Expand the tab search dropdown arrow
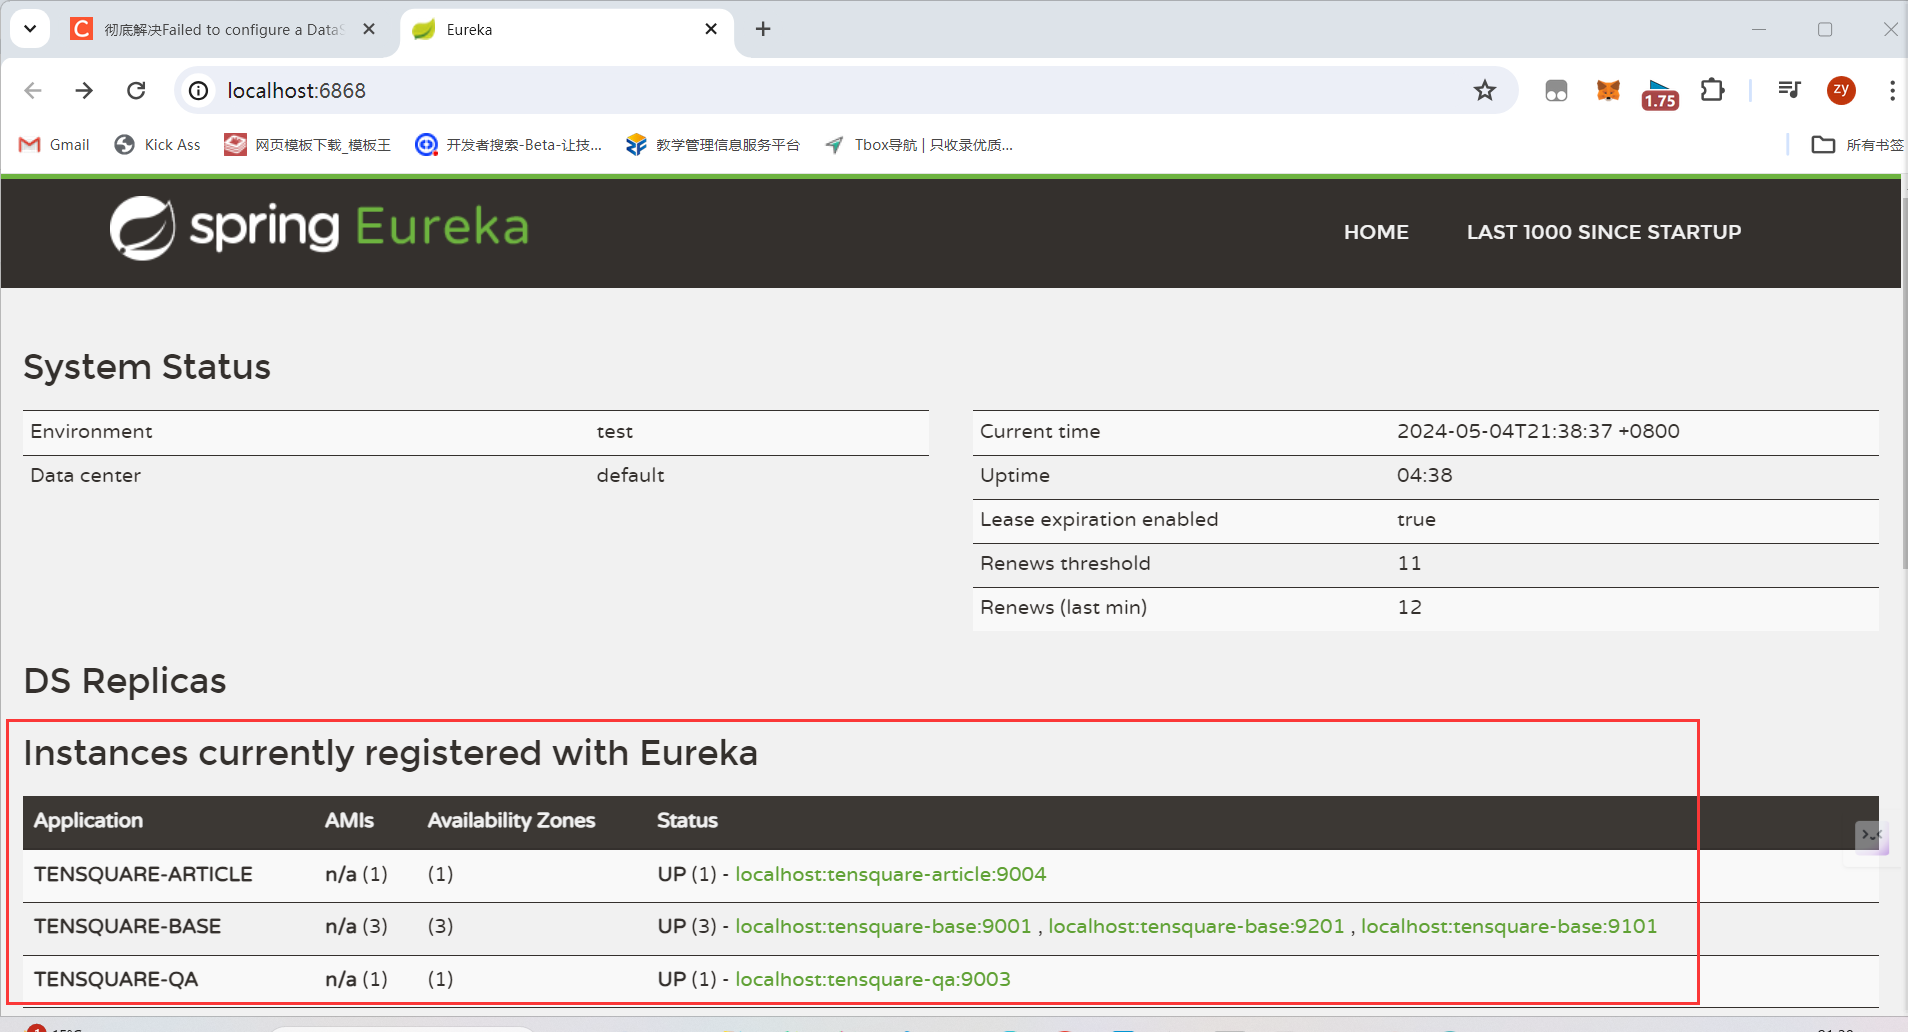This screenshot has height=1032, width=1908. pyautogui.click(x=30, y=29)
